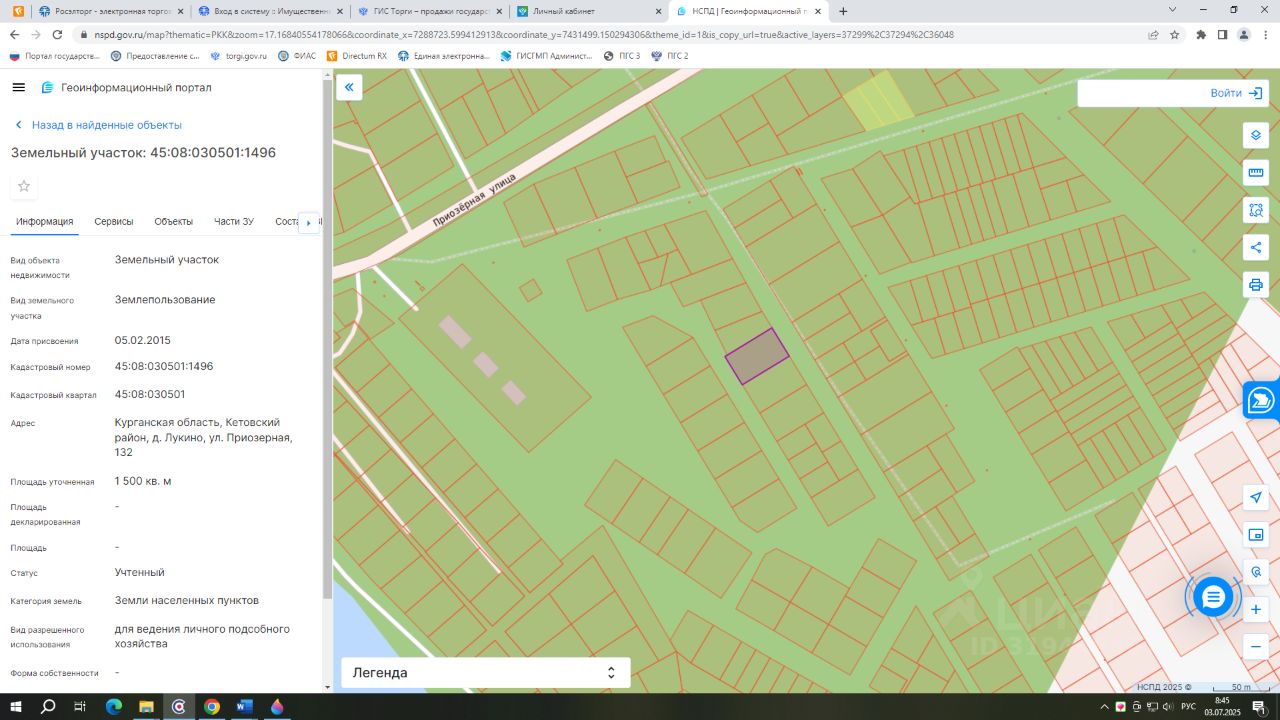Click the Войти login button
Image resolution: width=1280 pixels, height=720 pixels.
[x=1236, y=93]
